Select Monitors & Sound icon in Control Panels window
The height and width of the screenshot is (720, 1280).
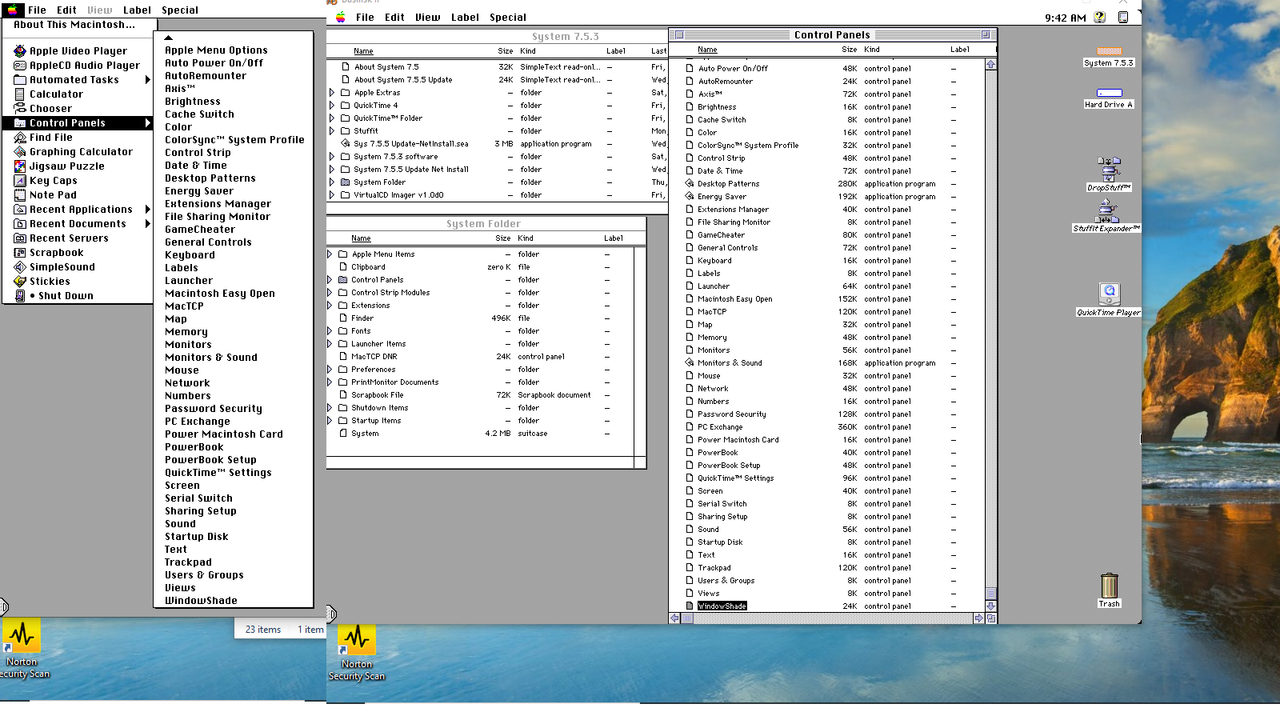(689, 363)
